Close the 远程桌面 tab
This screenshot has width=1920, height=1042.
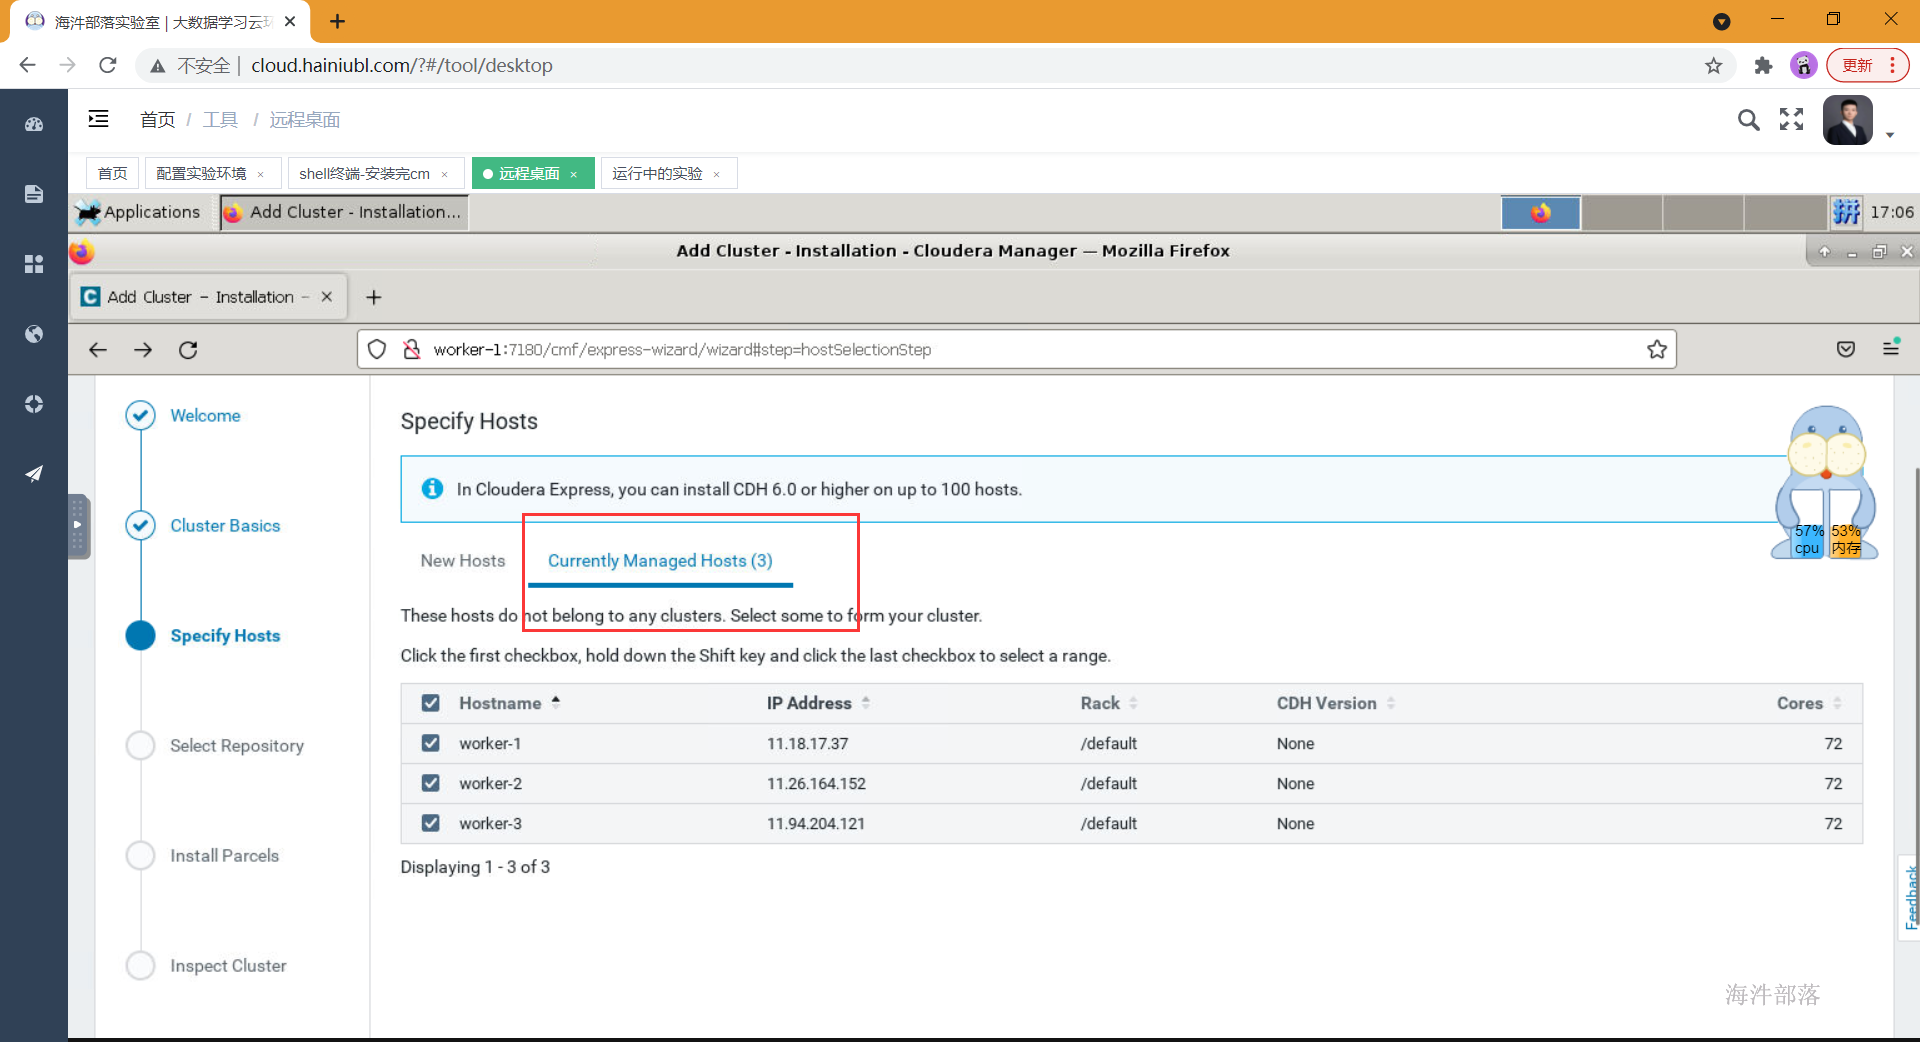coord(574,174)
